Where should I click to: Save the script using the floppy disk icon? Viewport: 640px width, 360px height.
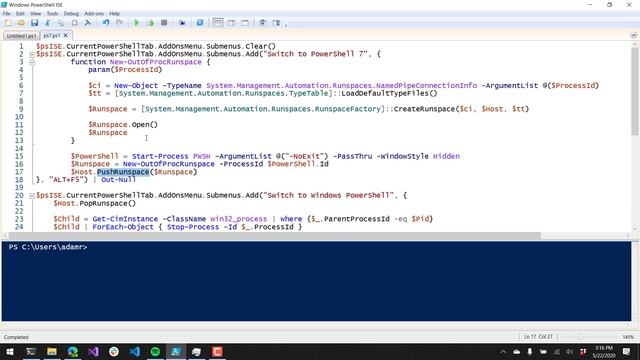(34, 23)
